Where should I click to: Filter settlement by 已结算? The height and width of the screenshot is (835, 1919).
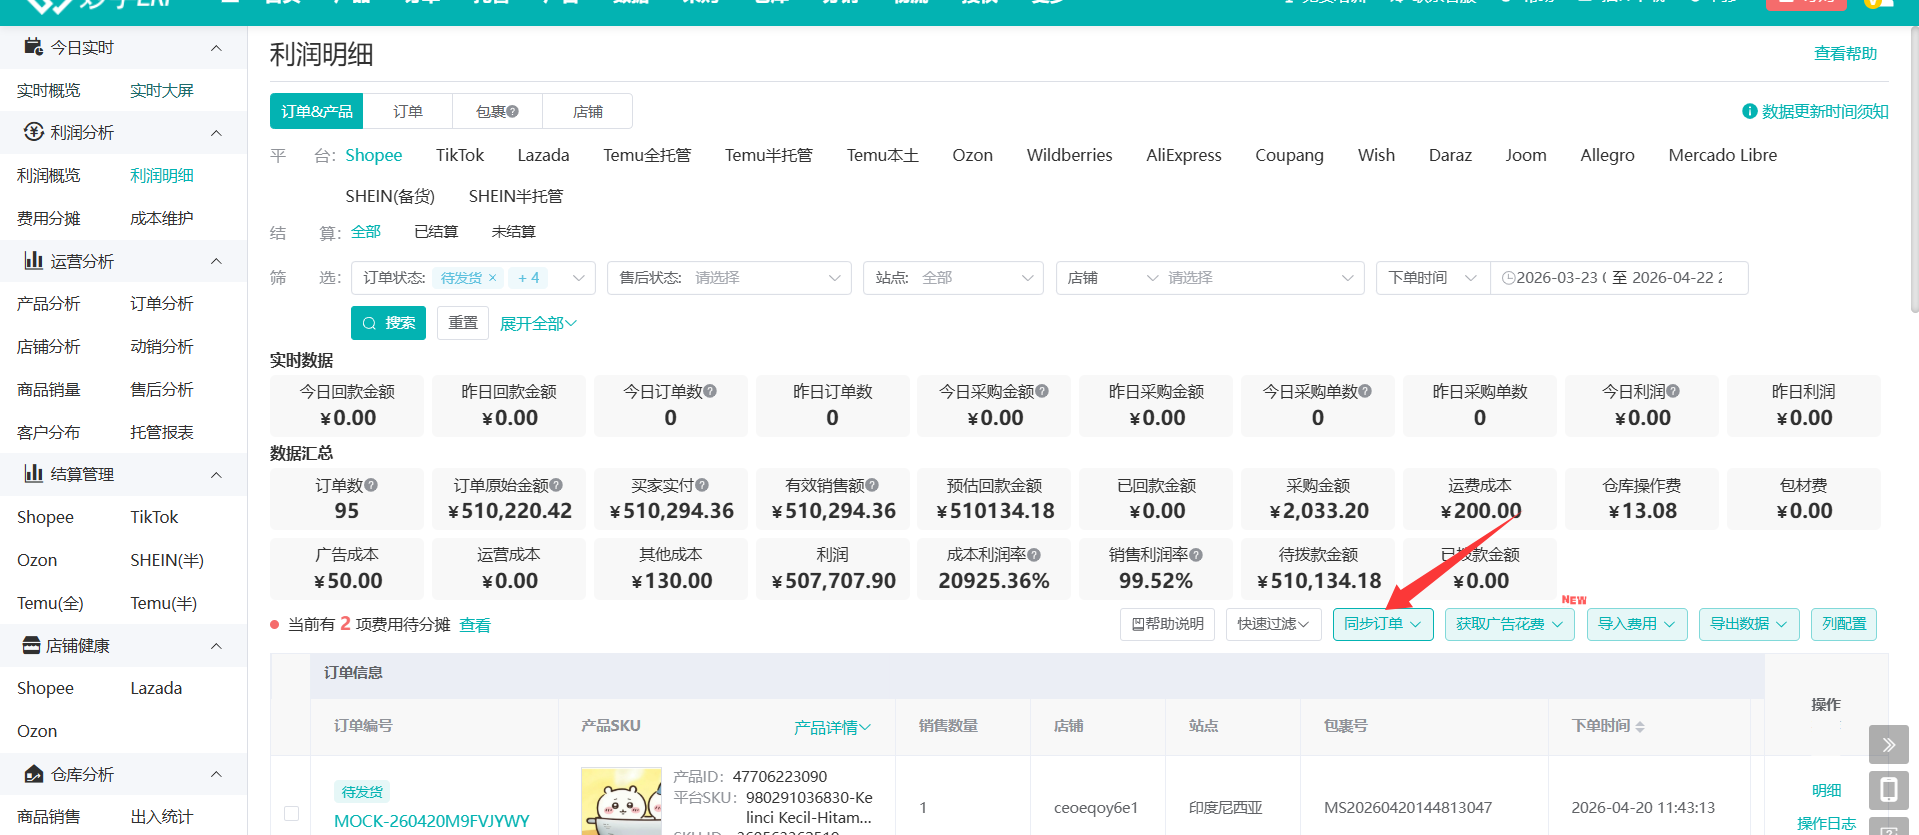[436, 232]
